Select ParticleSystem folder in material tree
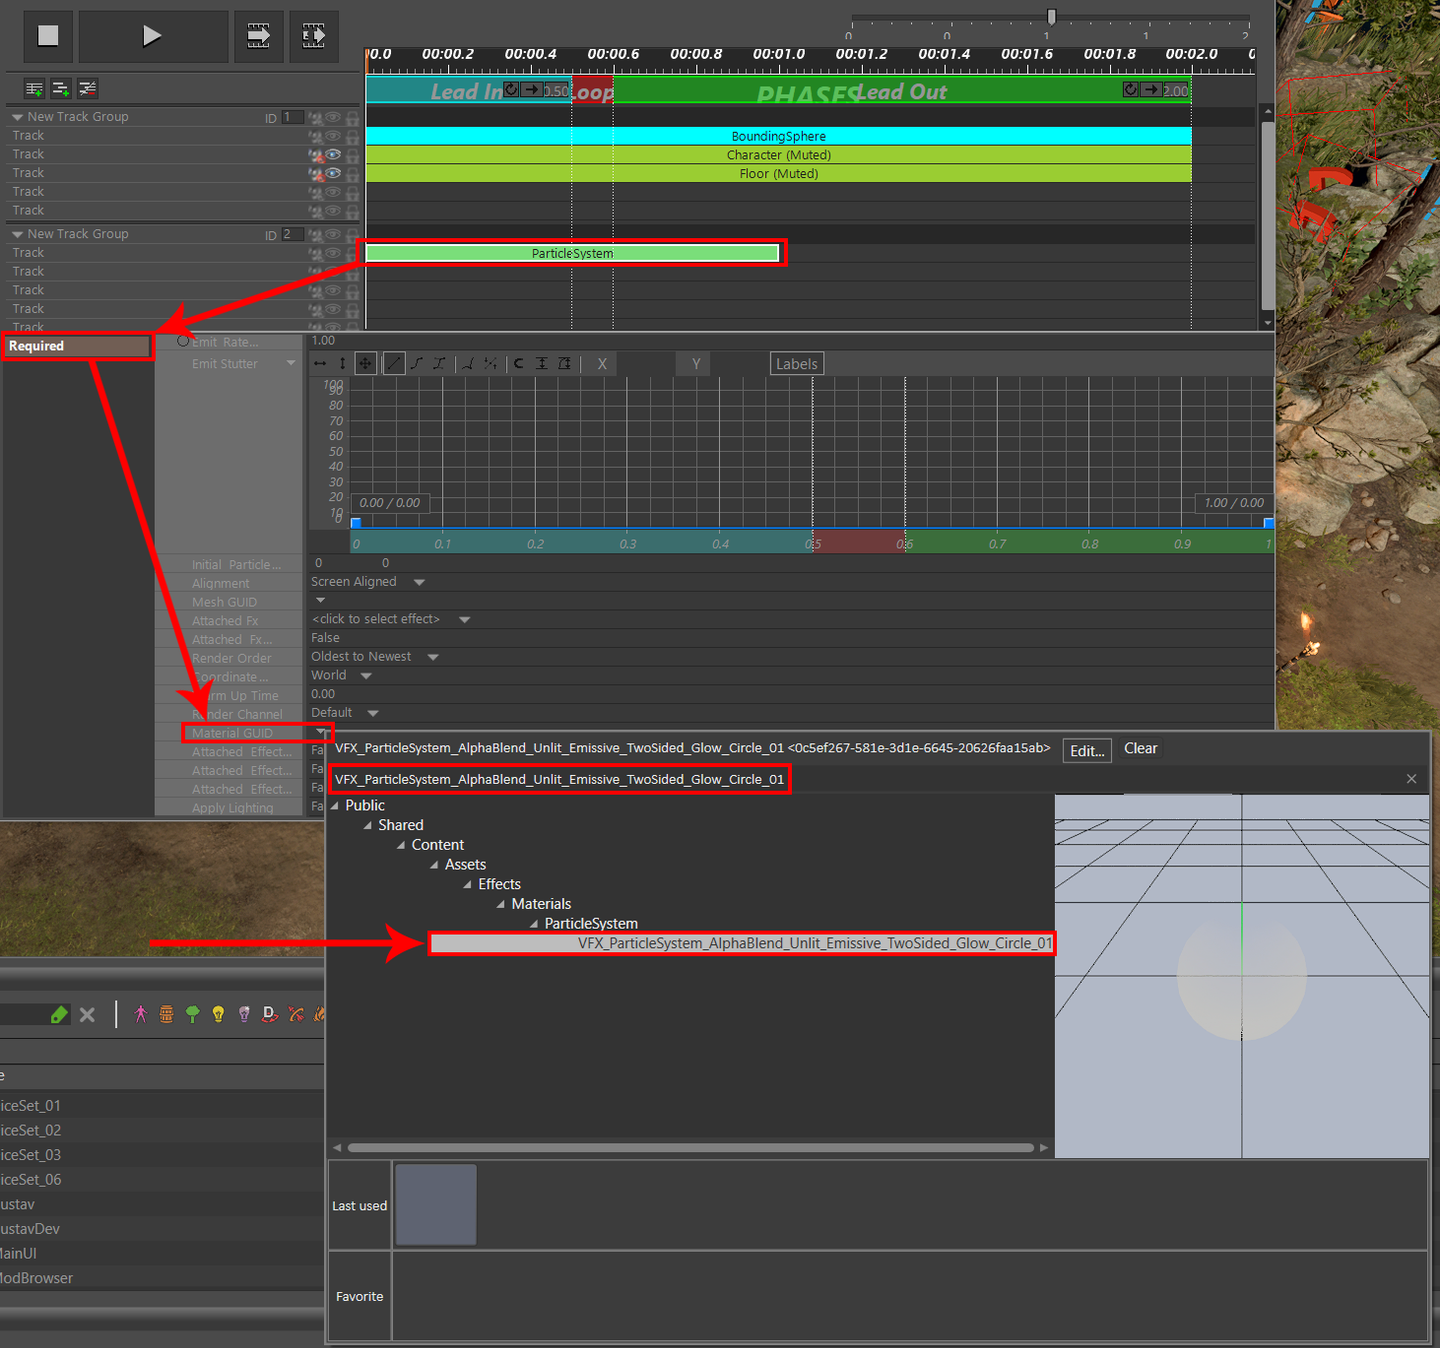Viewport: 1440px width, 1348px height. (x=591, y=923)
